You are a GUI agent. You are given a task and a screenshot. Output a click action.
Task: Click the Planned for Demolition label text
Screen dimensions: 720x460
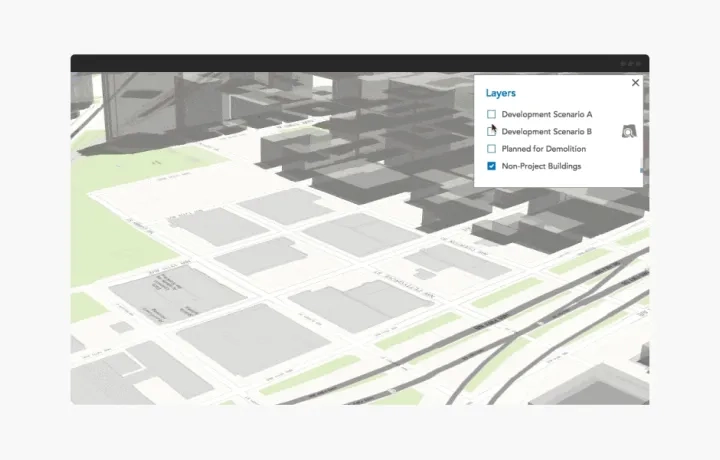[x=543, y=149]
